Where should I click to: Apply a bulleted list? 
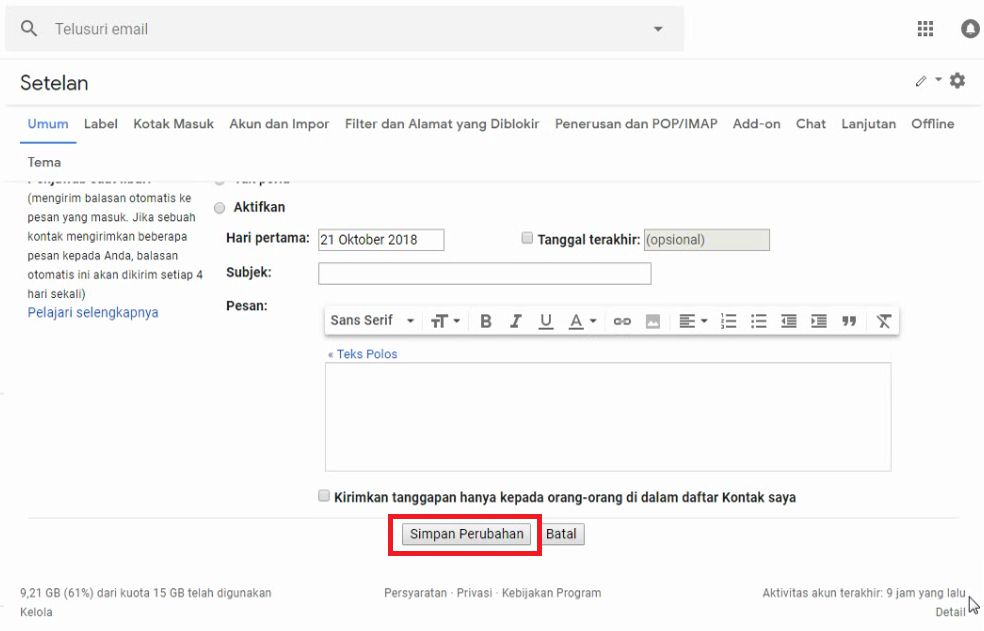pyautogui.click(x=759, y=321)
